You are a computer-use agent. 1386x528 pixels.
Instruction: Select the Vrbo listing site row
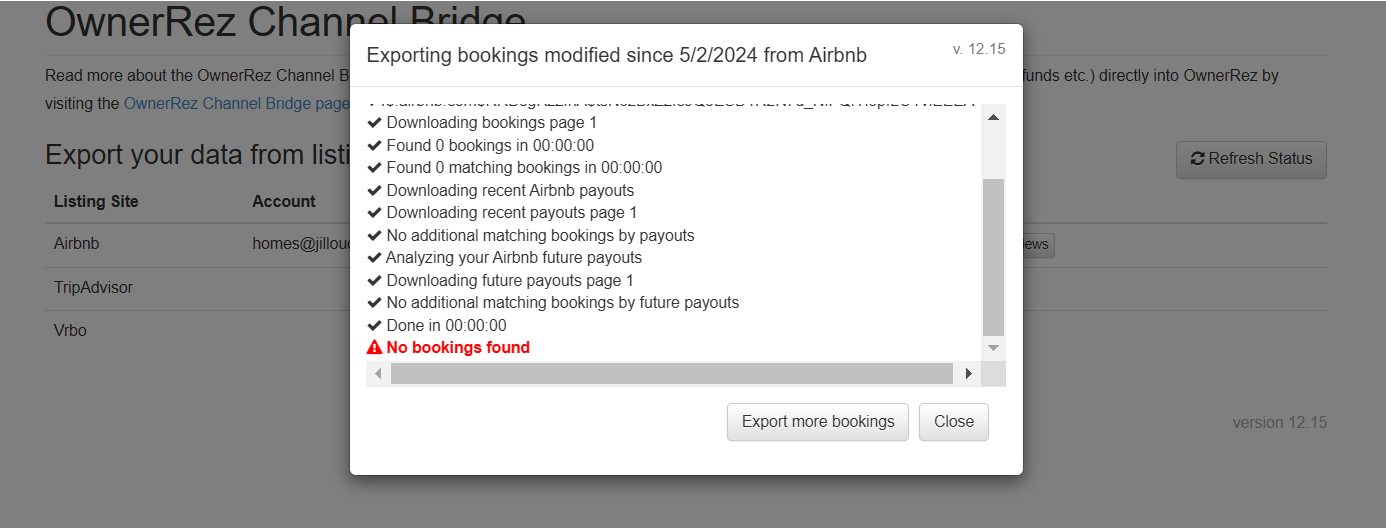(x=70, y=330)
